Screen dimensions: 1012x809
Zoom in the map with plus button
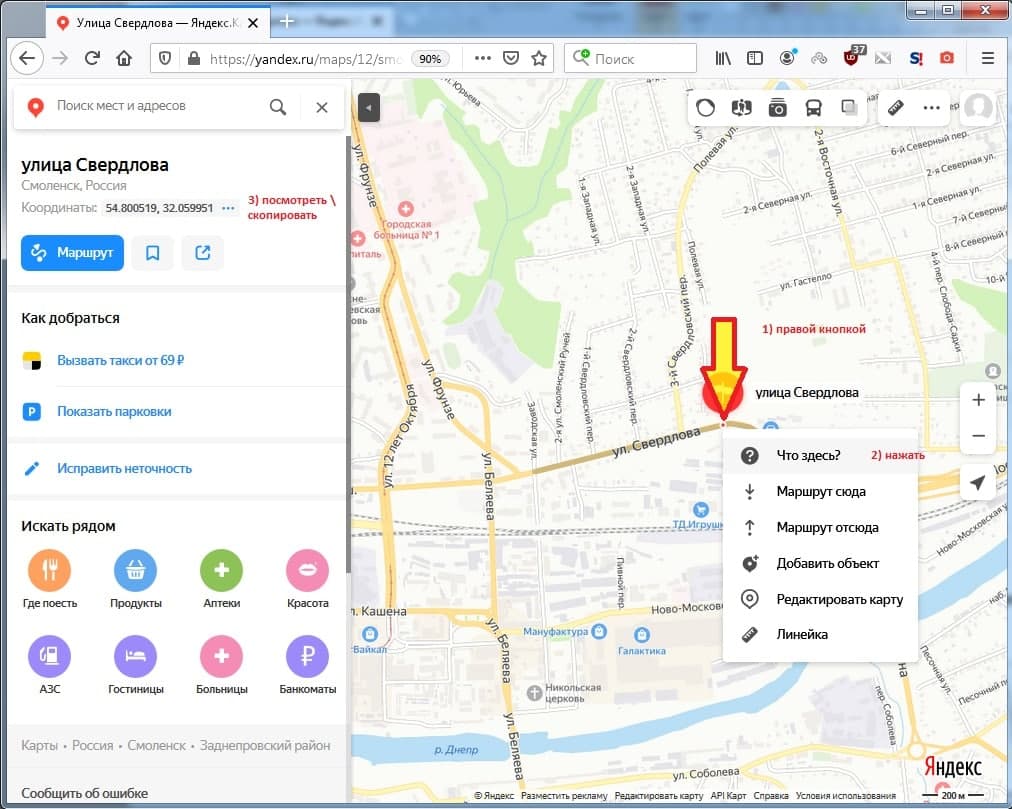(978, 400)
